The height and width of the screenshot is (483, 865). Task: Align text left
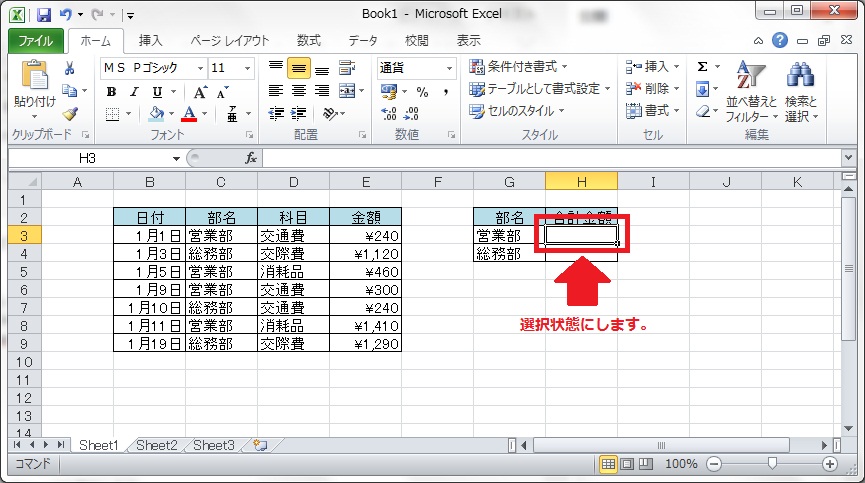tap(275, 90)
